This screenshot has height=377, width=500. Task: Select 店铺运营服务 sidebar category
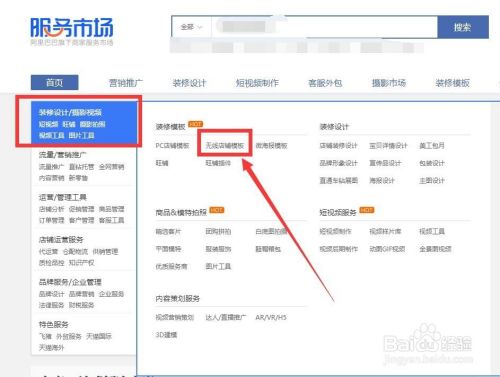pos(61,239)
